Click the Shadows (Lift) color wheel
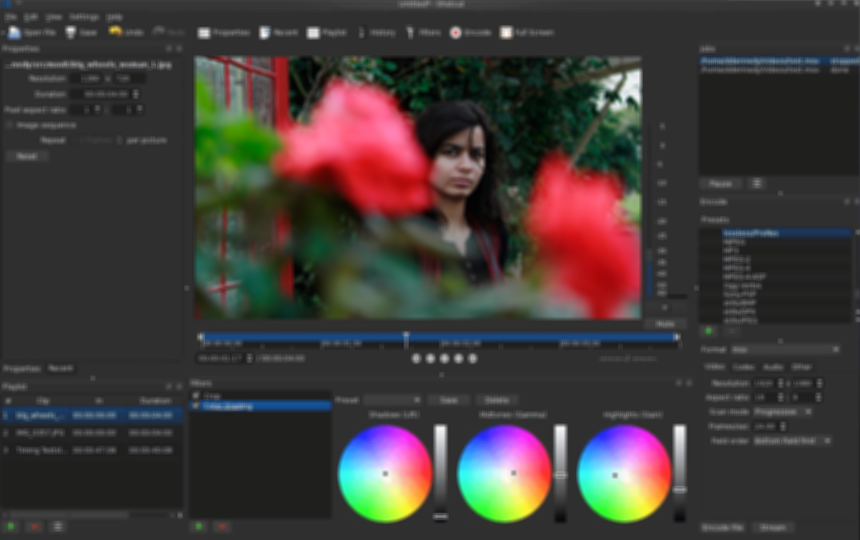Screen dimensions: 860x540 [x=384, y=473]
